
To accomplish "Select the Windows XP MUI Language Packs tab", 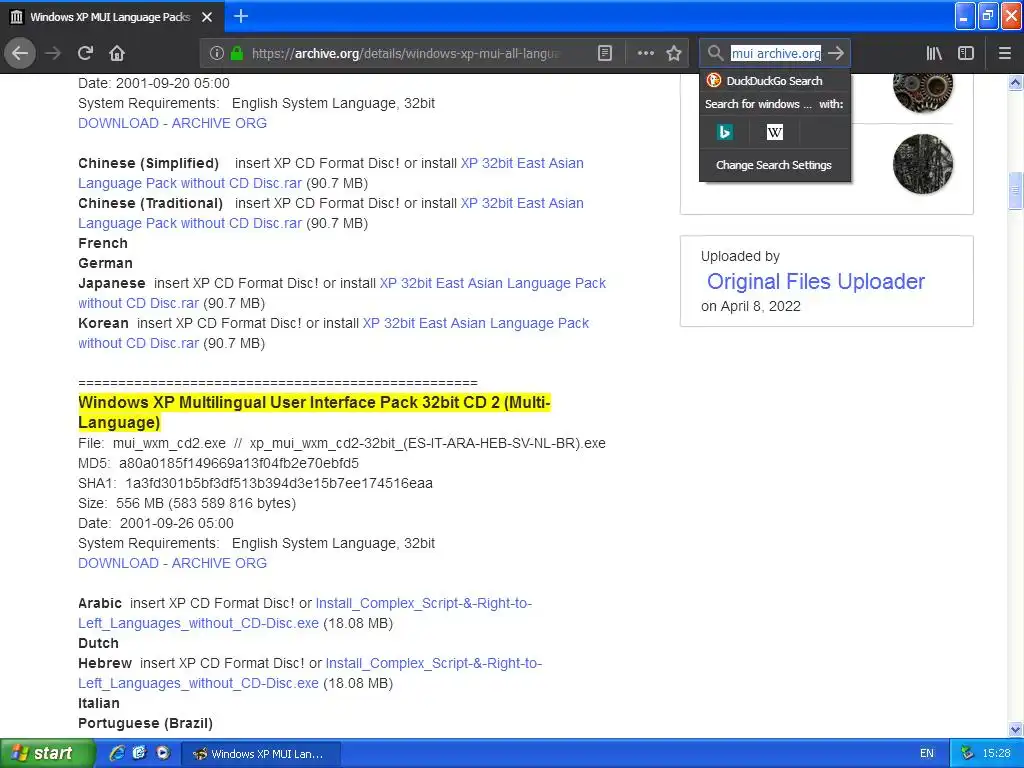I will coord(111,17).
